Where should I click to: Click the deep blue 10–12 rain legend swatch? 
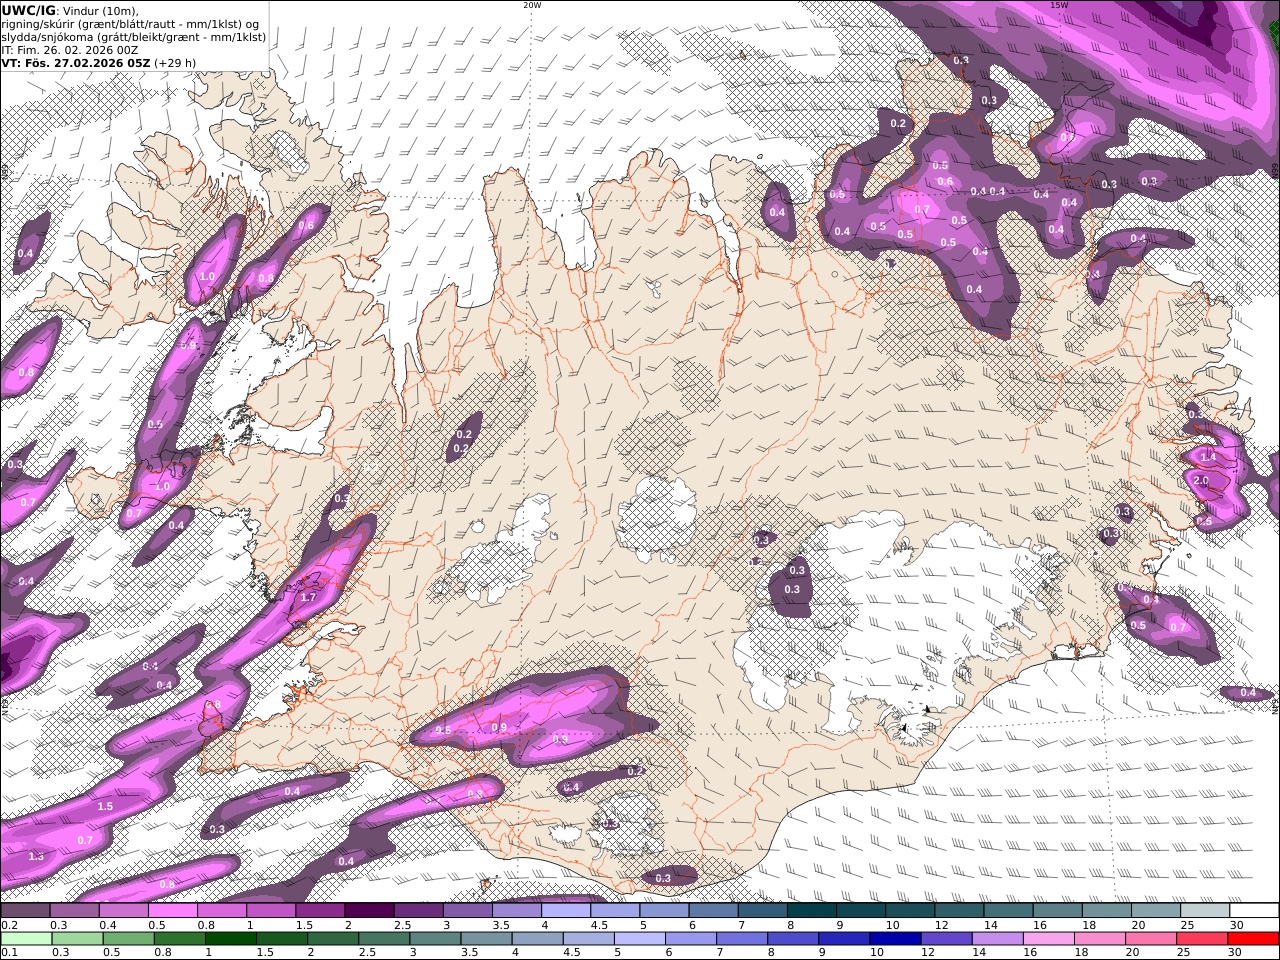[894, 939]
